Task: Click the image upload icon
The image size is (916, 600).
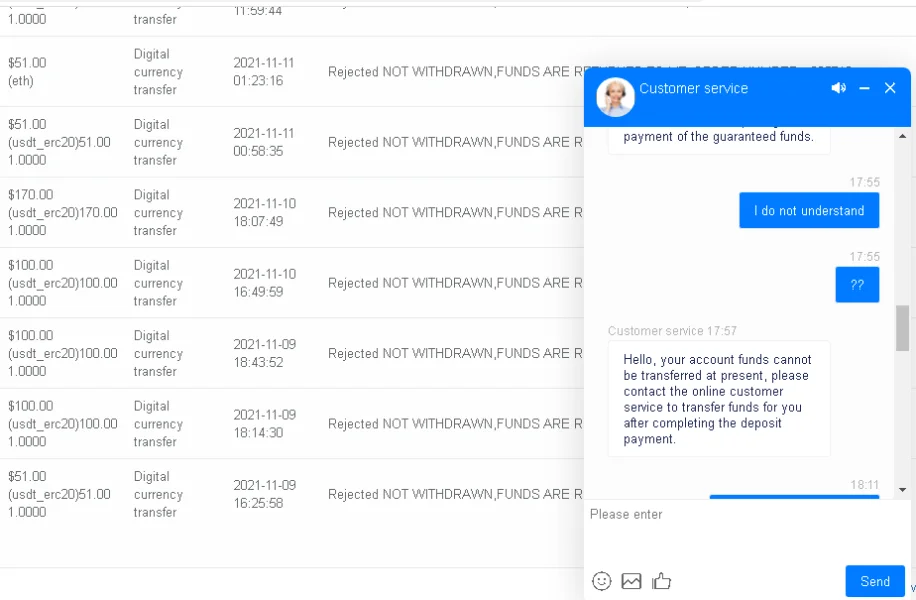Action: (631, 581)
